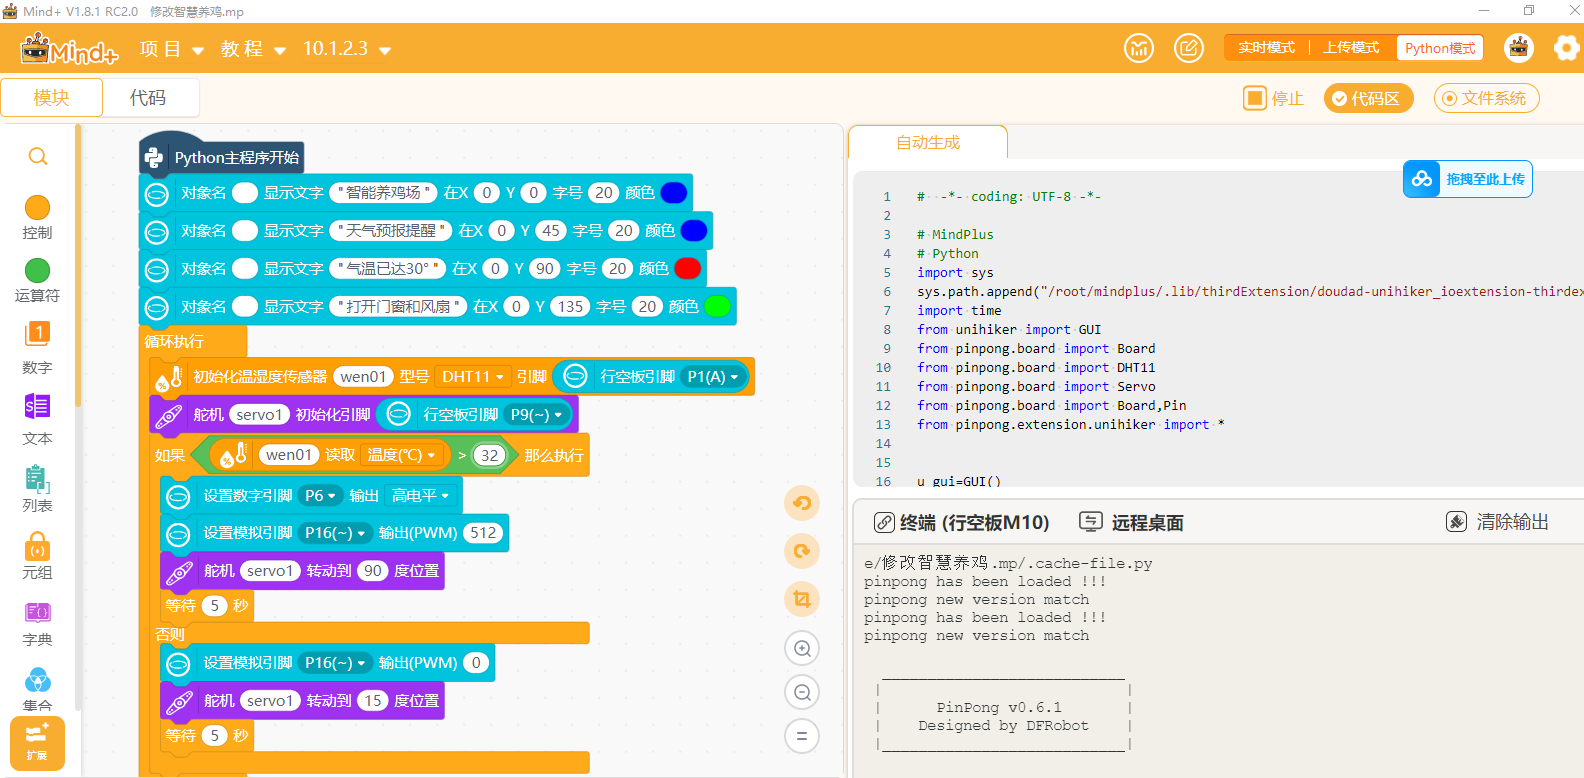Click code line "from unihiker import GUI"
Image resolution: width=1584 pixels, height=778 pixels.
tap(1009, 329)
